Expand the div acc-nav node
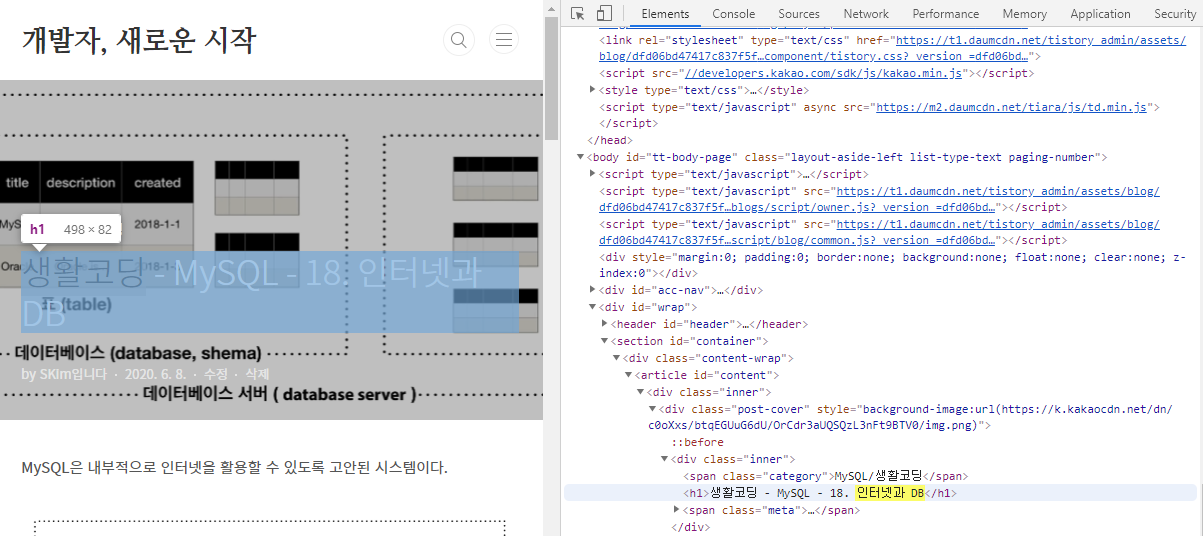 coord(592,290)
